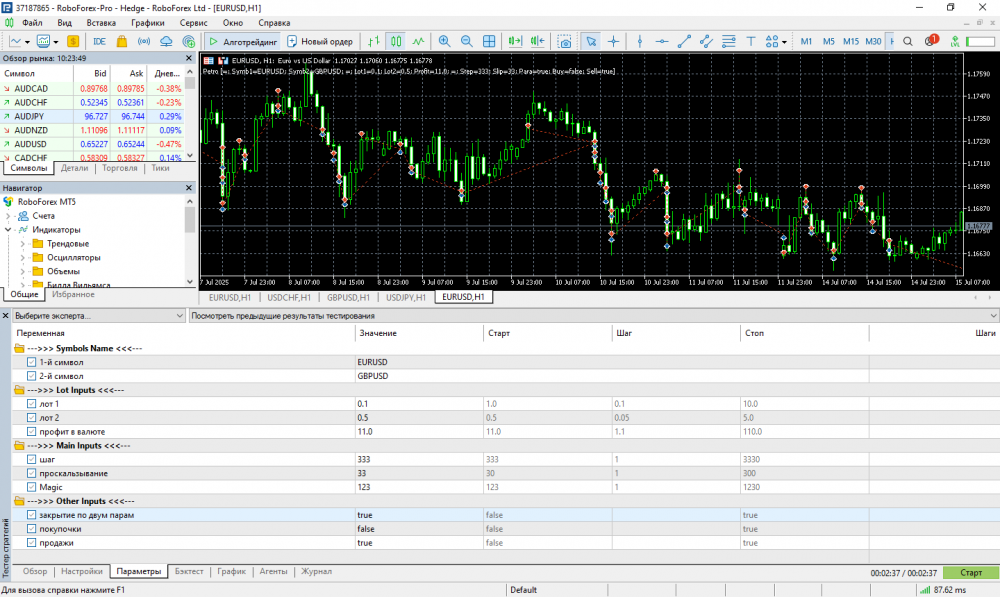The height and width of the screenshot is (597, 1000).
Task: Open the Market shopping bag icon
Action: click(122, 41)
